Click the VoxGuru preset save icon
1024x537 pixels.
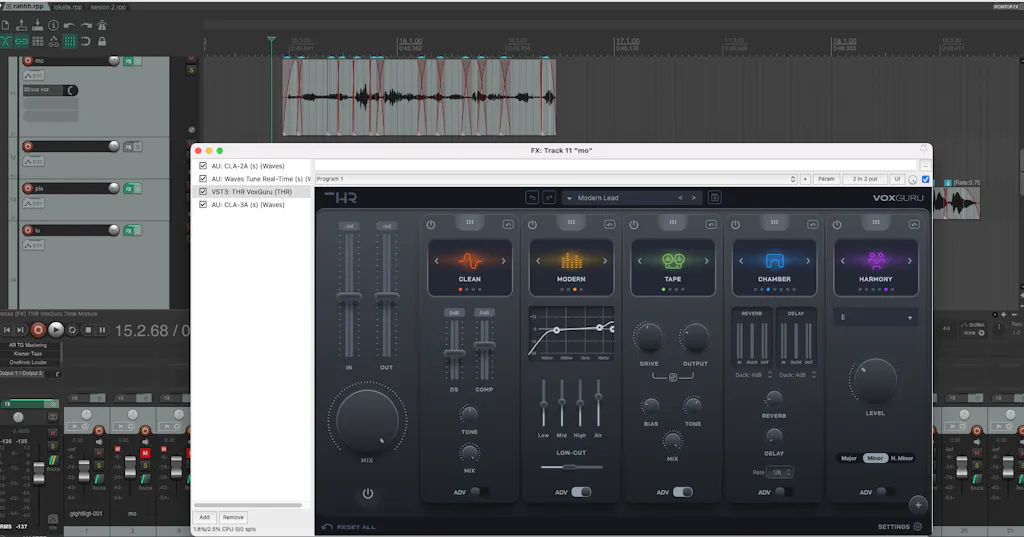tap(714, 198)
